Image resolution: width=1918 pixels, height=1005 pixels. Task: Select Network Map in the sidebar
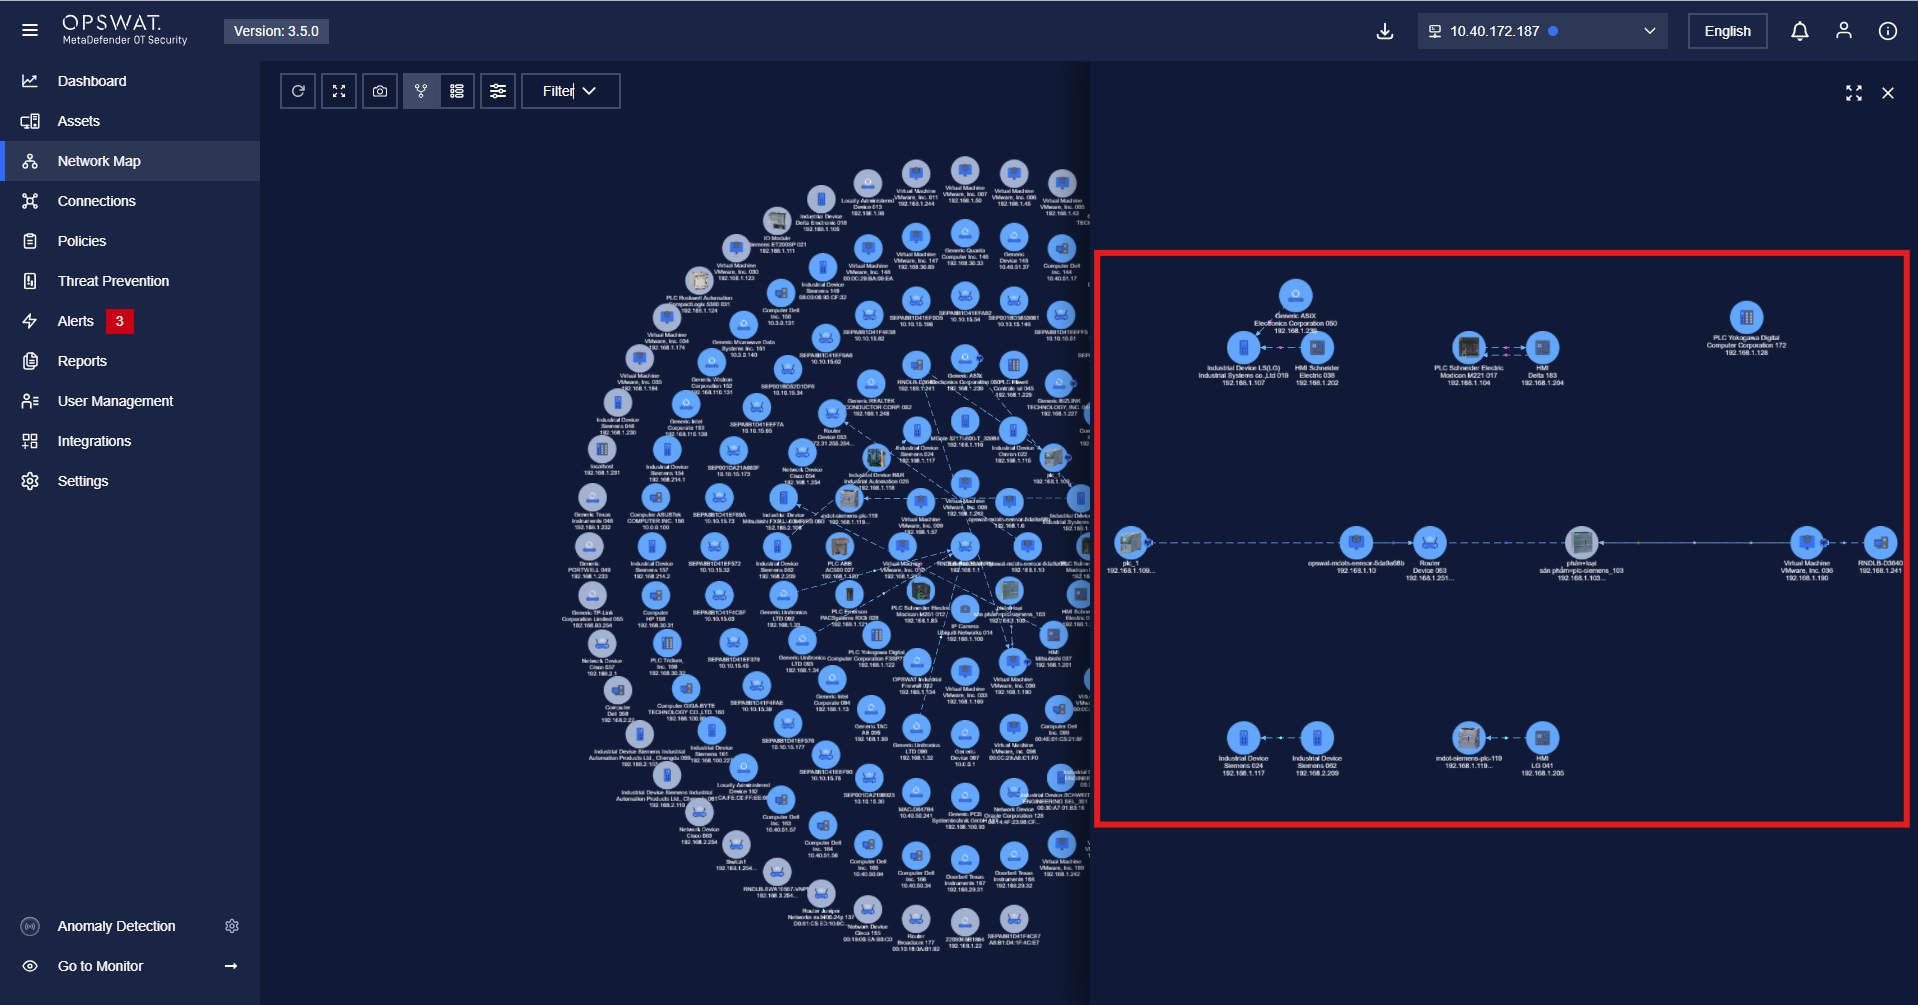coord(130,161)
